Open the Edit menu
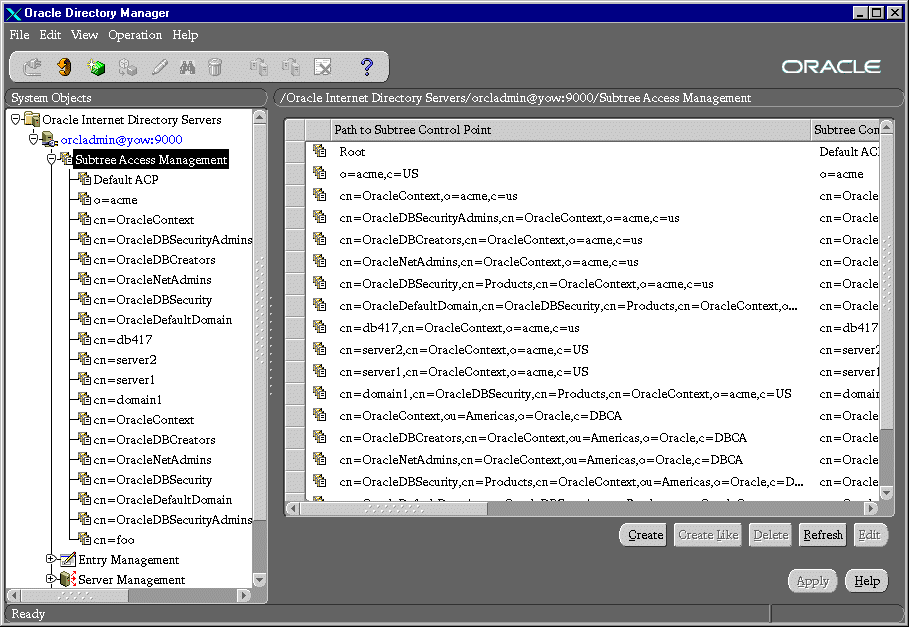The image size is (909, 627). 50,35
